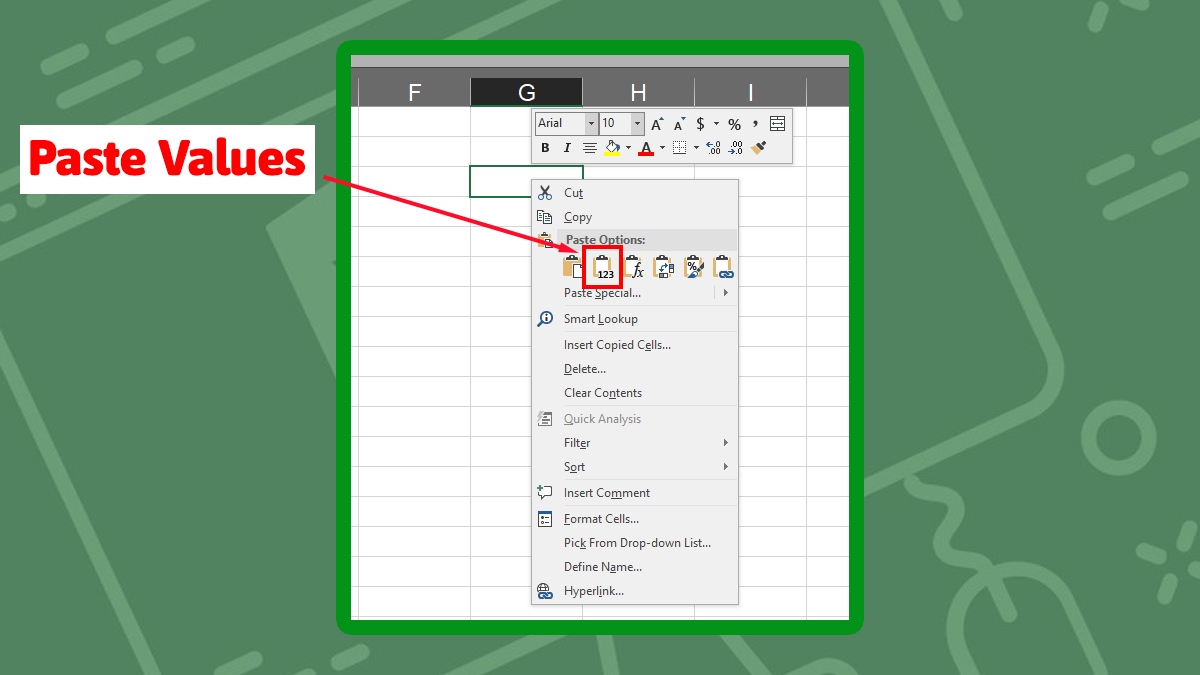Select the Paste Transpose icon
Screen dimensions: 1200x675
click(x=664, y=267)
